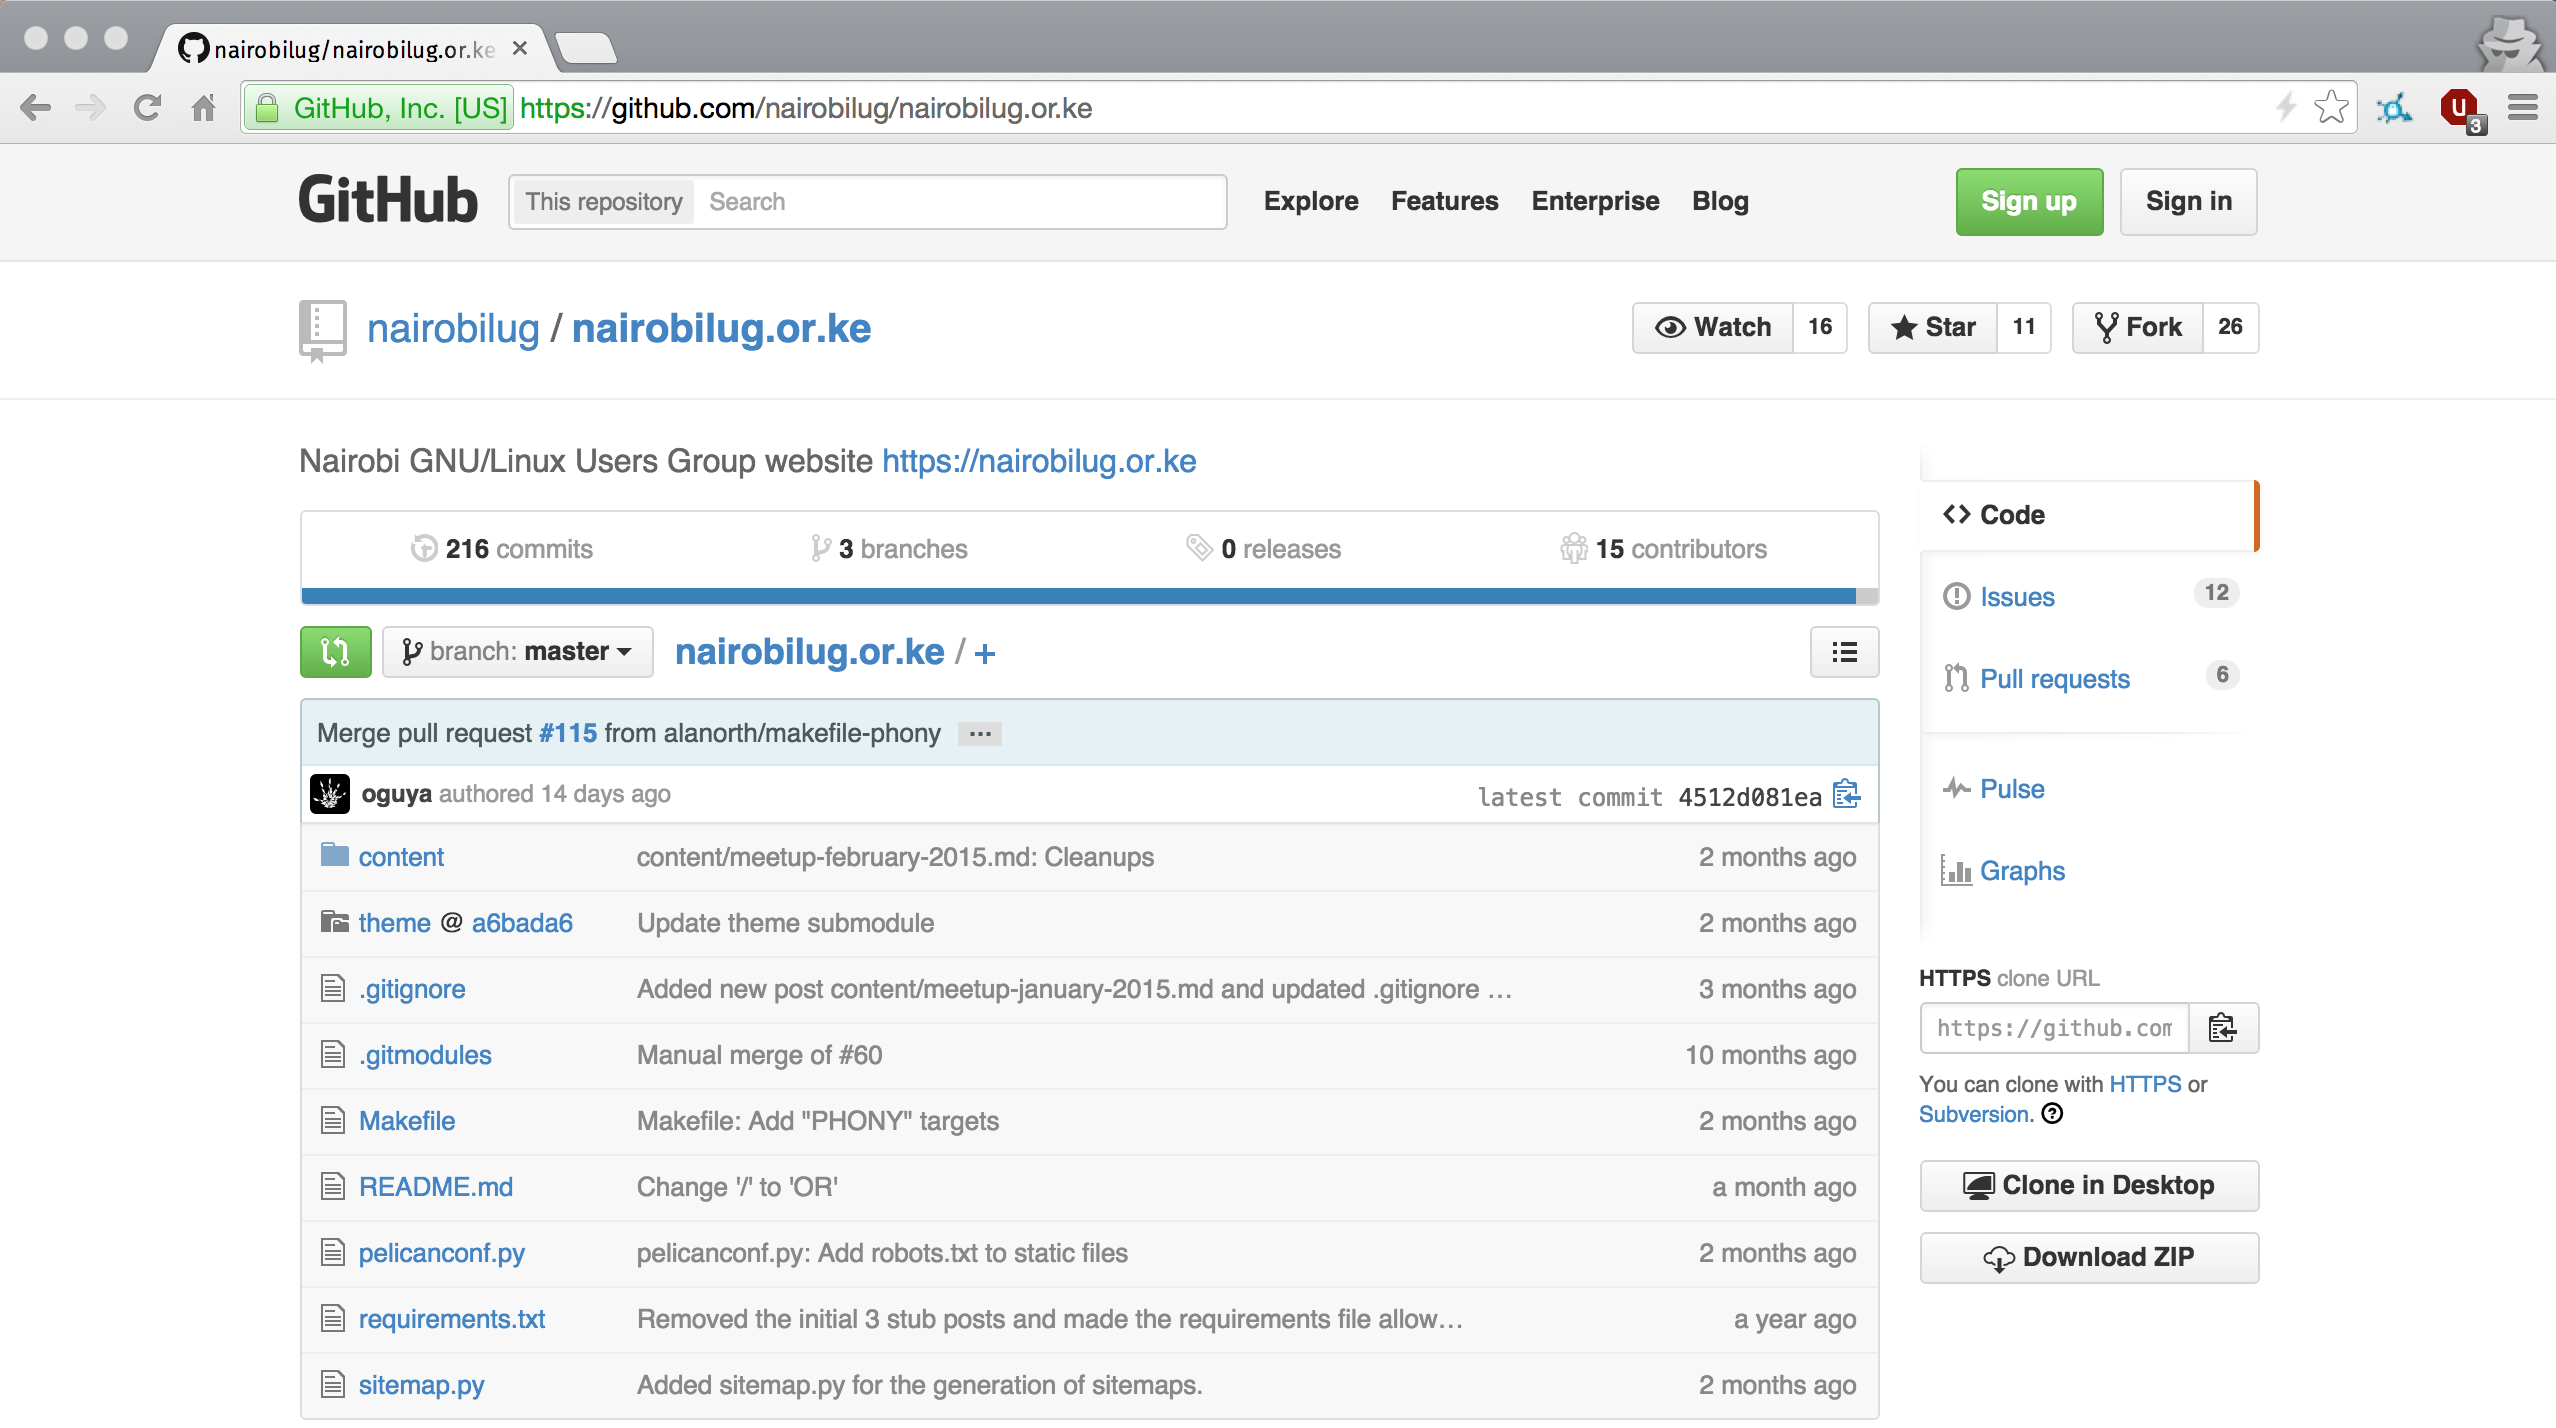Click the green compare and review button

(x=335, y=652)
